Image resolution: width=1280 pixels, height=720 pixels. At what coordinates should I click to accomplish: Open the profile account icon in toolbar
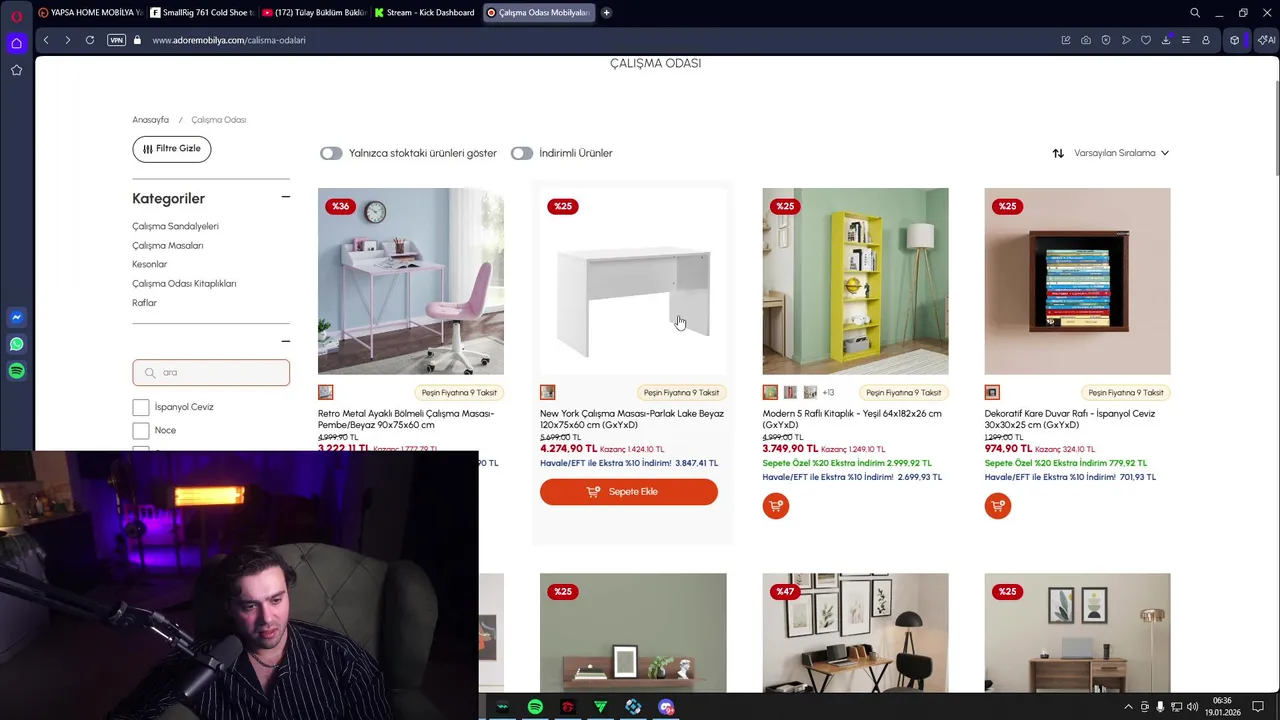(1206, 40)
